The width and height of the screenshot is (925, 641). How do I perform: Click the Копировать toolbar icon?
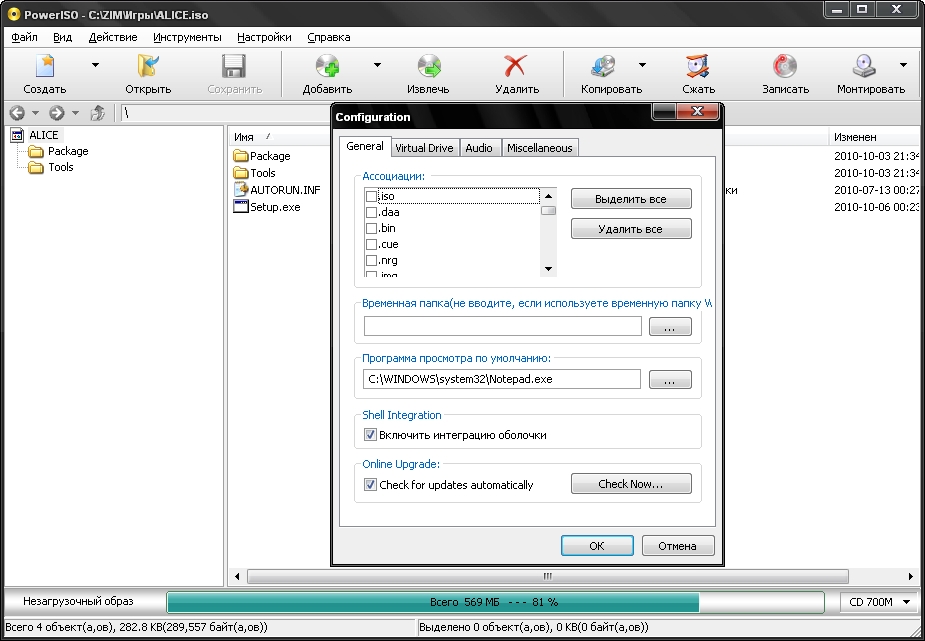coord(603,66)
